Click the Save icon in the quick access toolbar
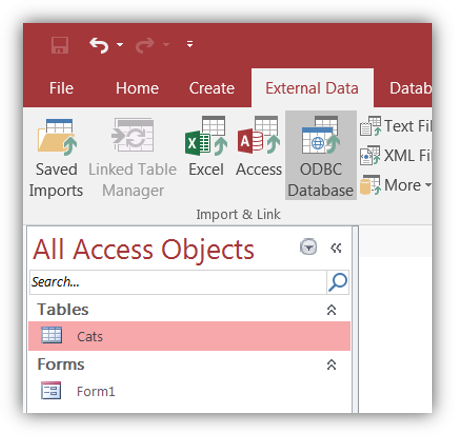Screen dimensions: 455x436 (60, 45)
